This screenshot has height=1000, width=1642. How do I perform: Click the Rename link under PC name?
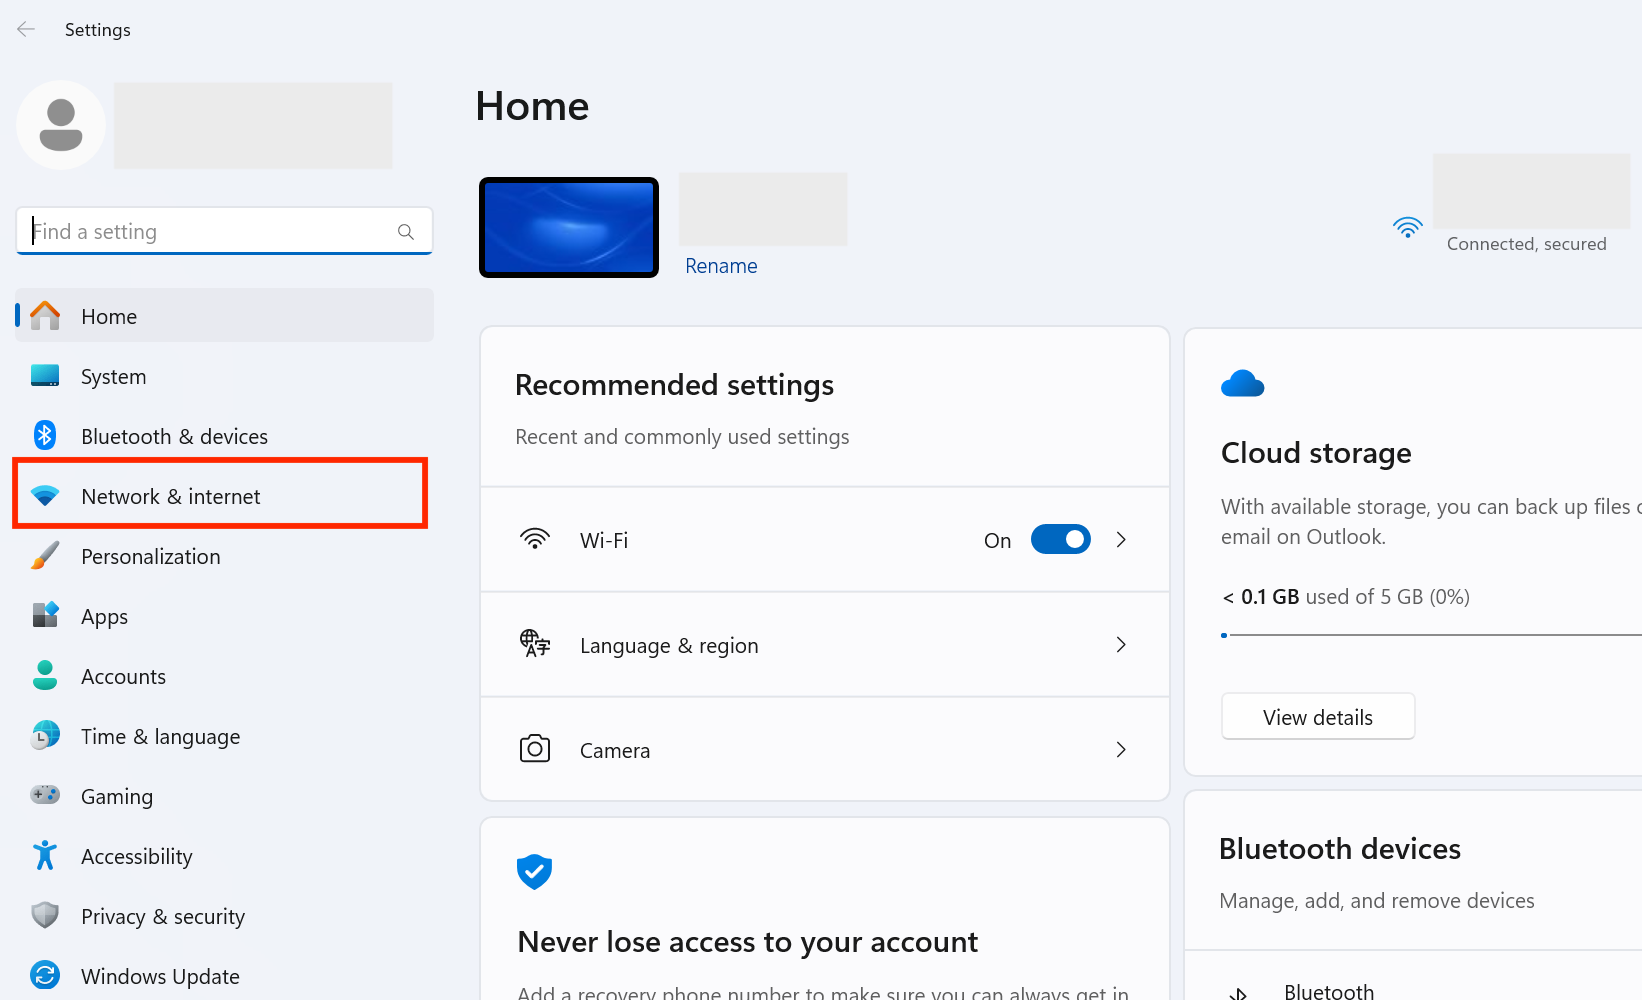[x=721, y=266]
